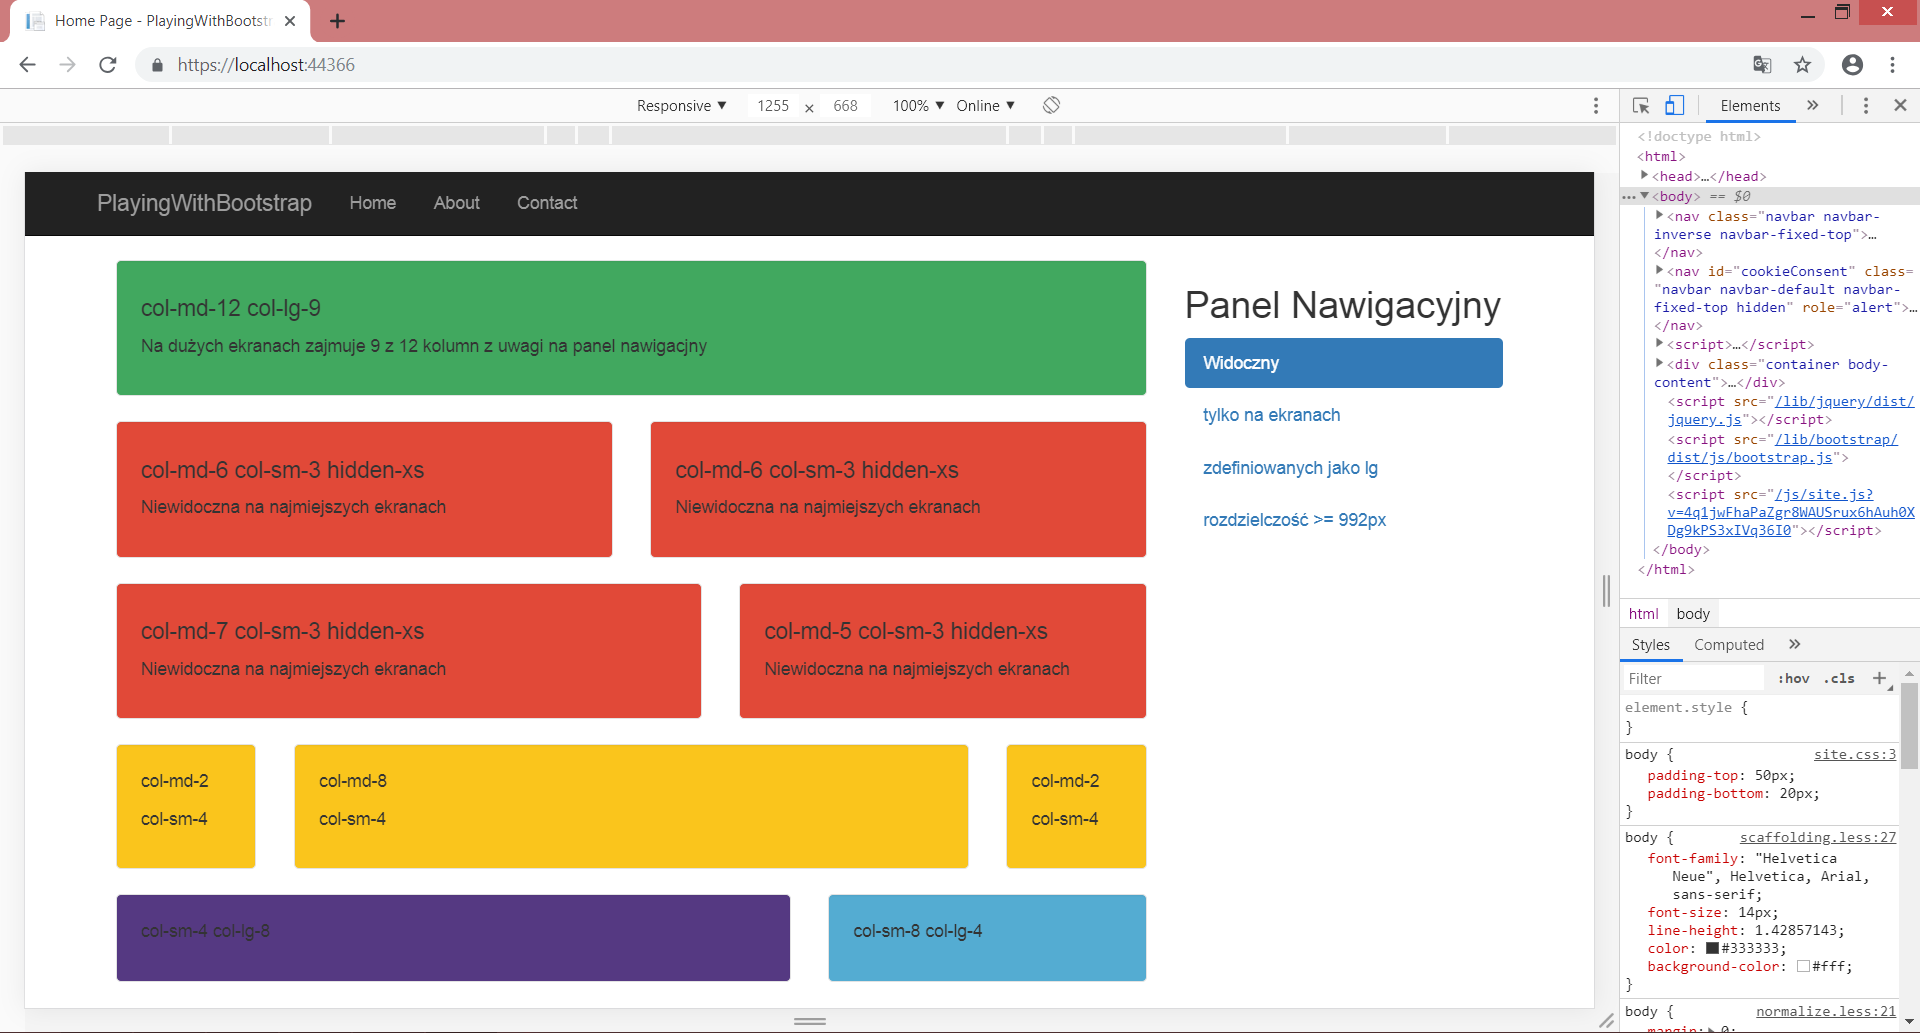Switch to the Computed tab
The height and width of the screenshot is (1033, 1920).
[1729, 645]
